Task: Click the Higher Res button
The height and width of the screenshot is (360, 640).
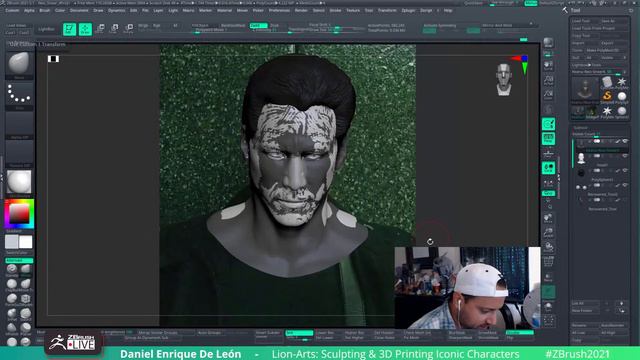Action: pyautogui.click(x=354, y=333)
